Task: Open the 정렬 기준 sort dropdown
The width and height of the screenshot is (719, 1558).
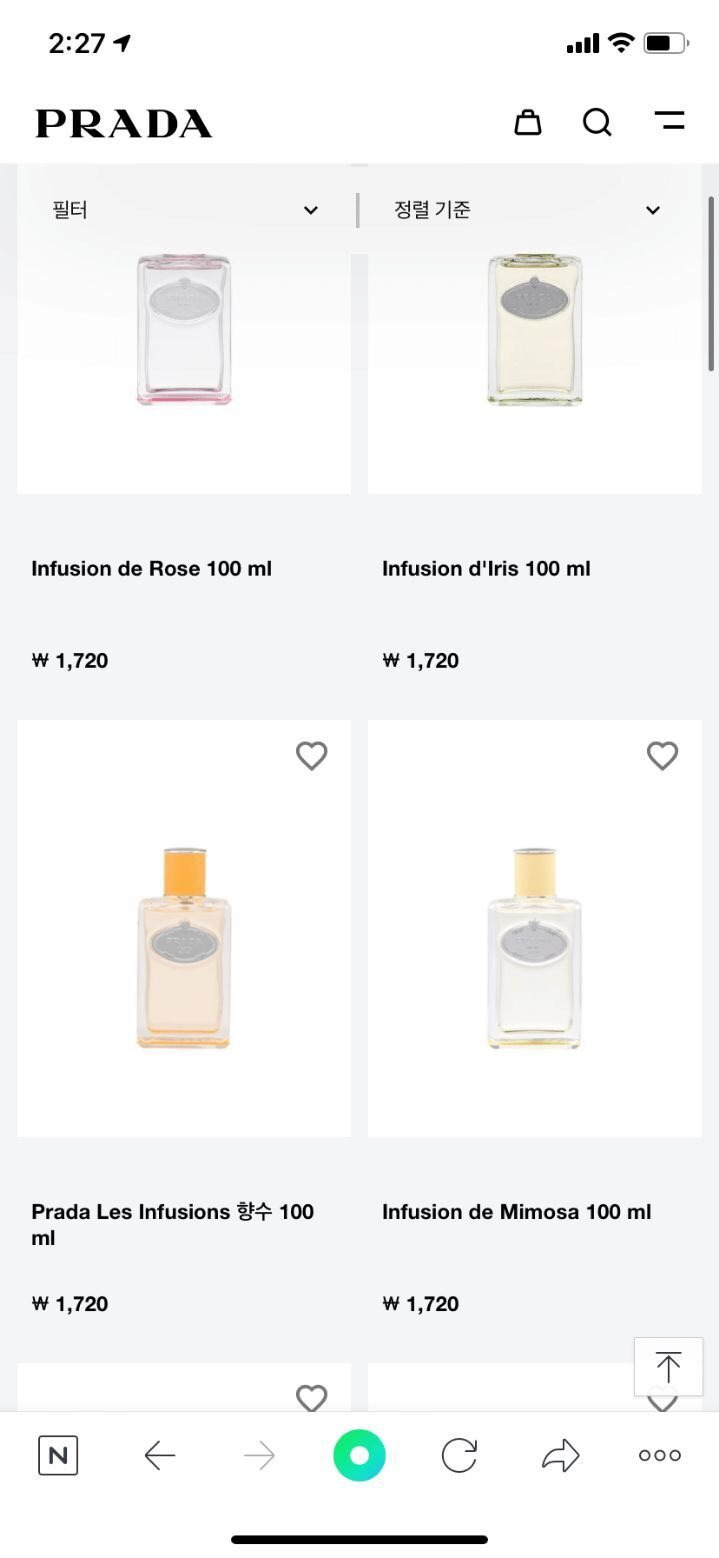Action: 528,210
